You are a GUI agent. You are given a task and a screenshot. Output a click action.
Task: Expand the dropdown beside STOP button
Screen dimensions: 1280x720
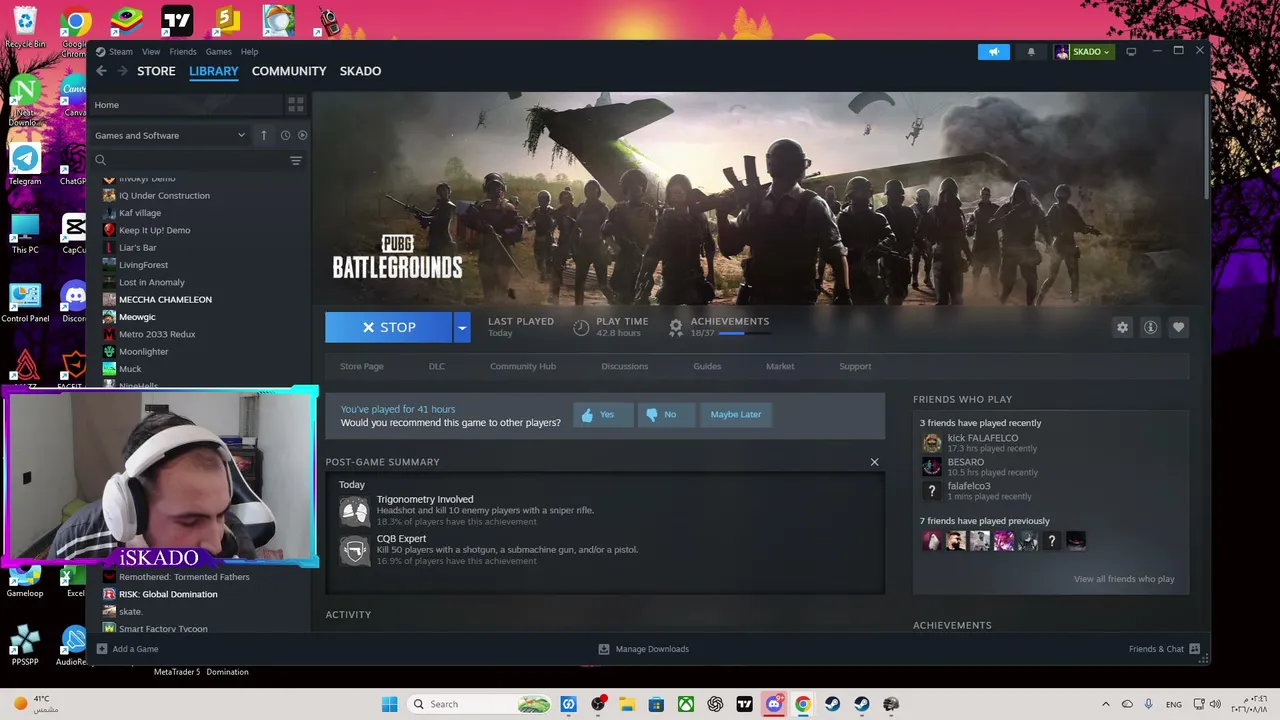[x=462, y=327]
